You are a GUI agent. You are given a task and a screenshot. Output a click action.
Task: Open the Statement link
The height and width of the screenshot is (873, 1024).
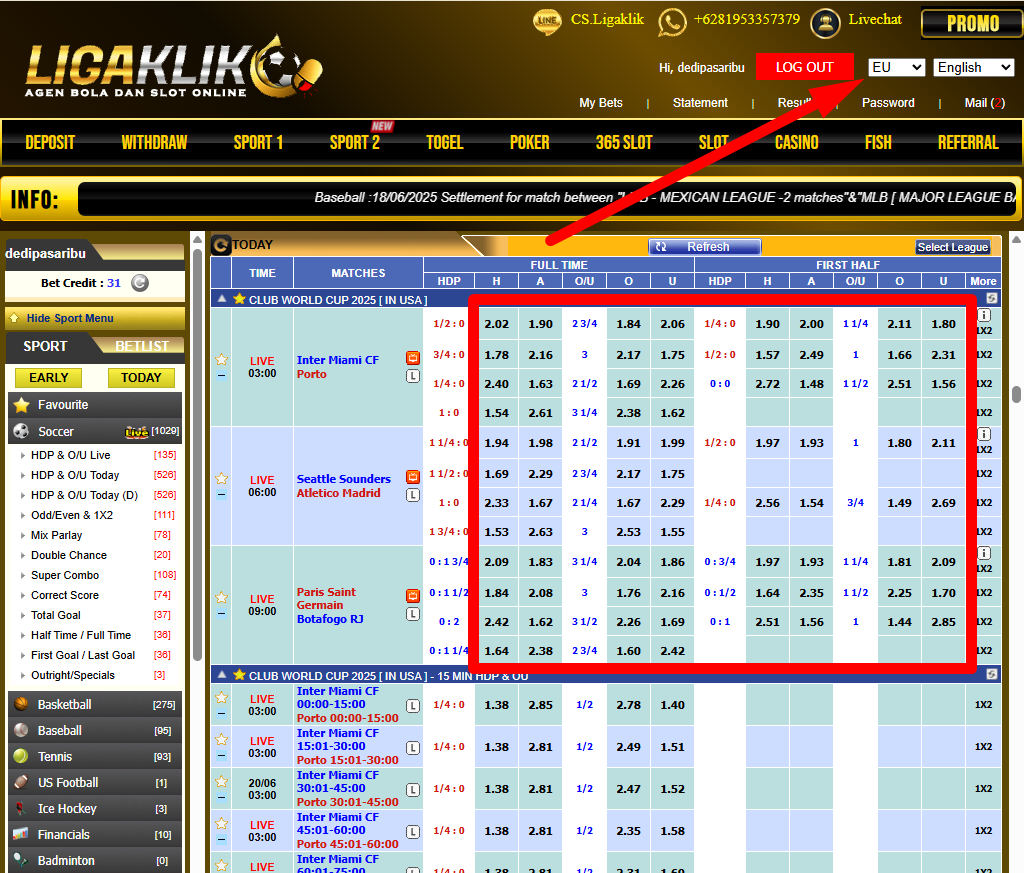[x=700, y=103]
